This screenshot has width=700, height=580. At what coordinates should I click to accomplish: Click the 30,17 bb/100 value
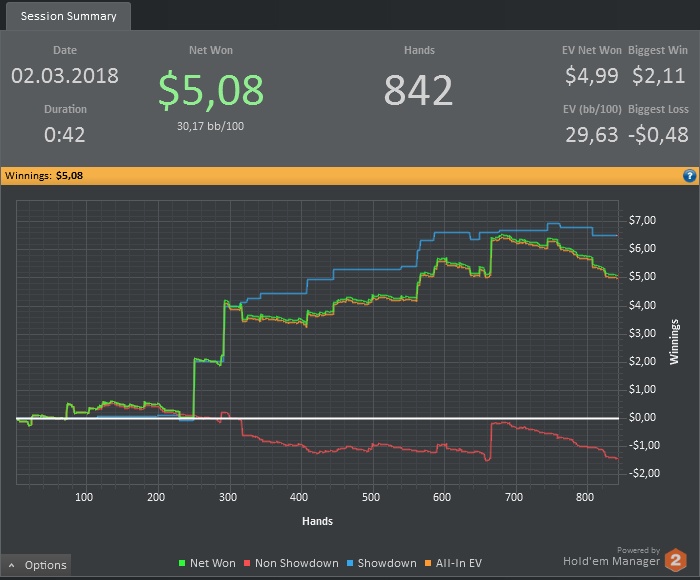point(211,126)
